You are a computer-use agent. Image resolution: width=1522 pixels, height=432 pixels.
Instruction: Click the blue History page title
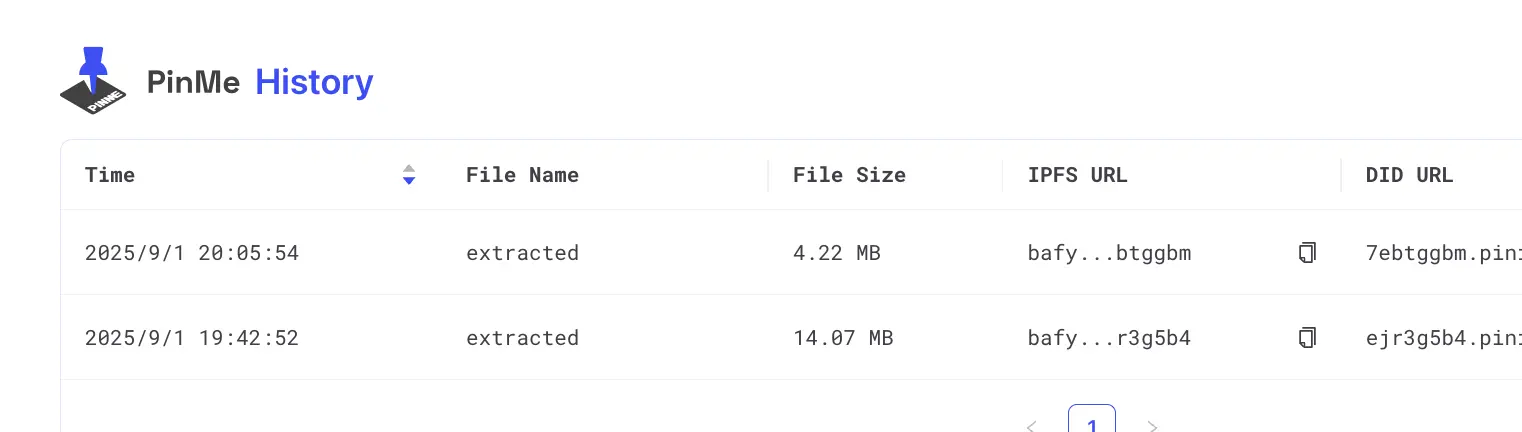click(x=314, y=82)
